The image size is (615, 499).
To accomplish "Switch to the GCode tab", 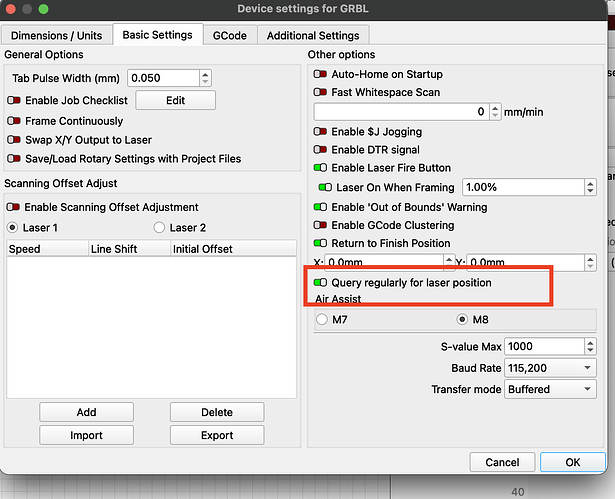I will point(229,35).
